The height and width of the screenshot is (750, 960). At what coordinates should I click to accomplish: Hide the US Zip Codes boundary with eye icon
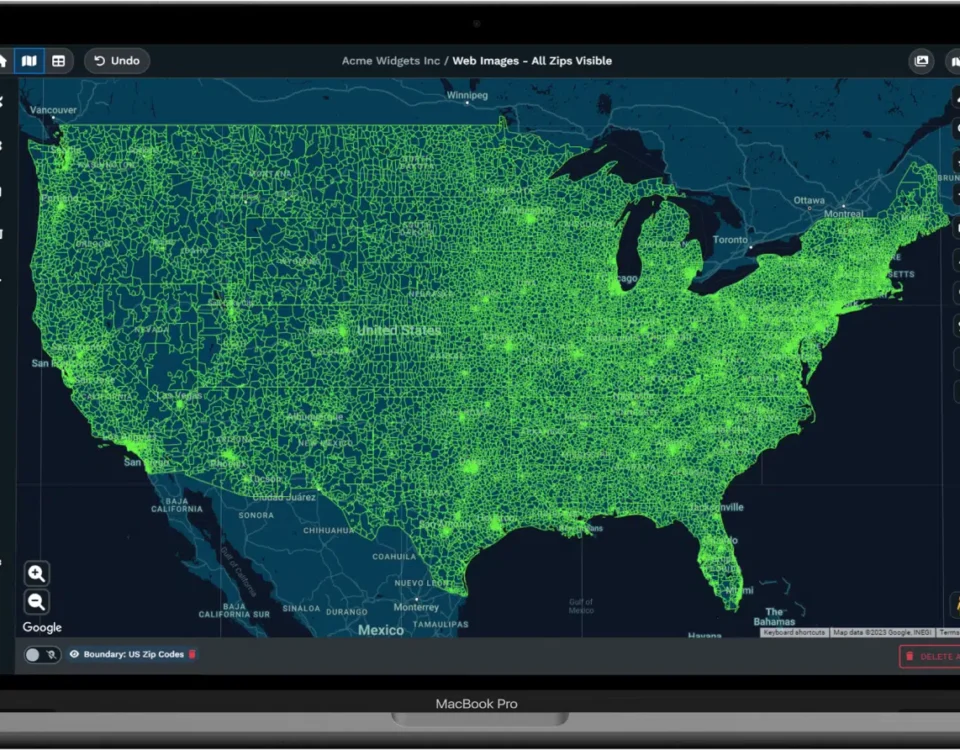point(74,655)
